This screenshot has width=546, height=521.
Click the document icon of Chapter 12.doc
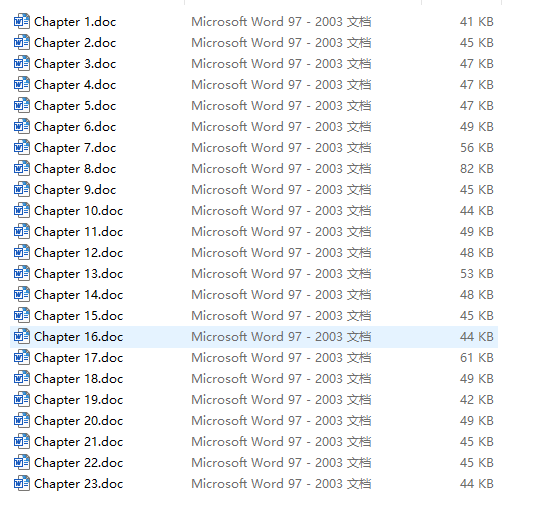tap(22, 252)
